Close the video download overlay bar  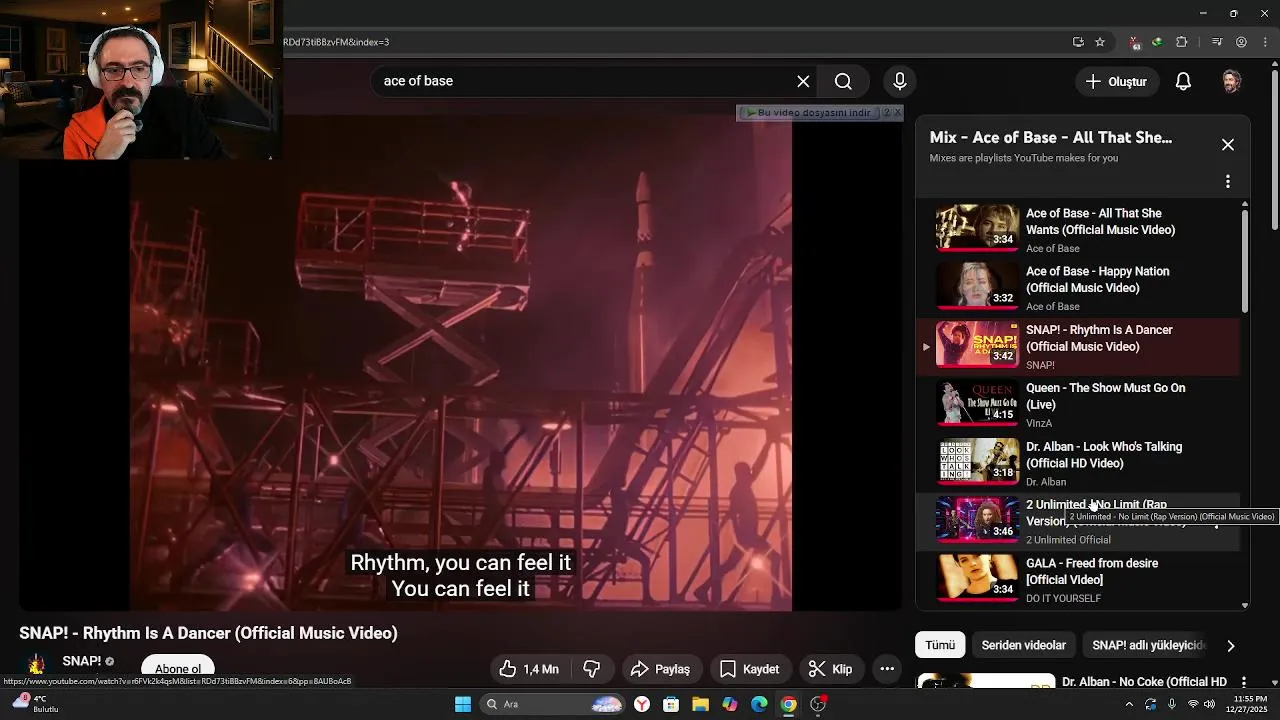pos(896,112)
